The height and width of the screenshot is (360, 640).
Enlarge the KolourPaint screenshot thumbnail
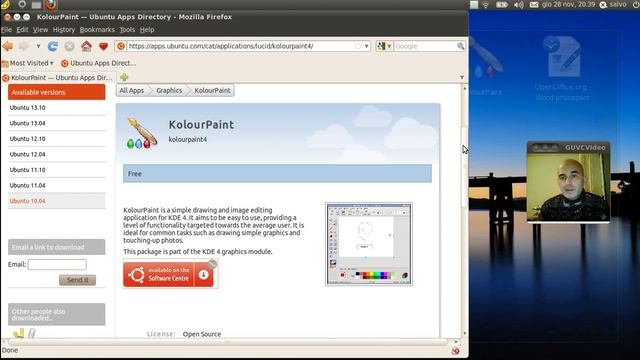pos(369,244)
